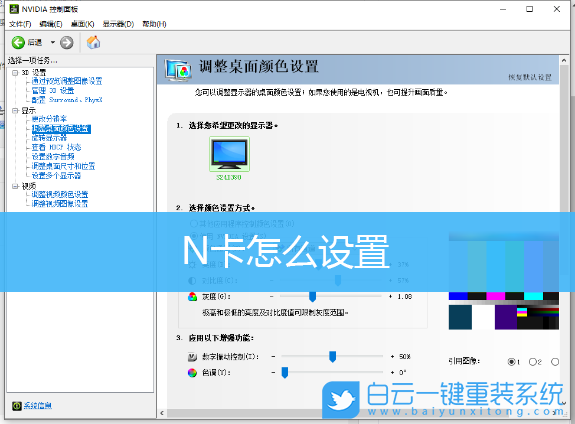Image resolution: width=575 pixels, height=424 pixels.
Task: Click the digital vibrance icon
Action: 192,357
